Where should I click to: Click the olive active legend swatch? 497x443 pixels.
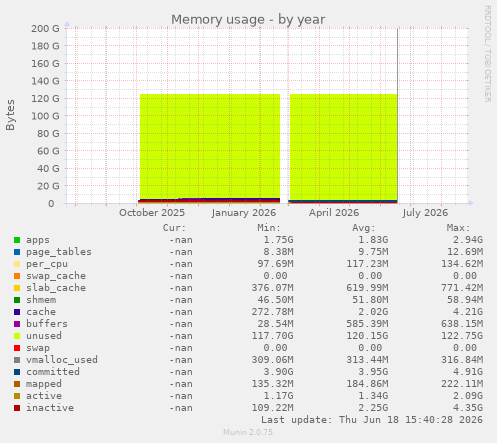click(17, 396)
